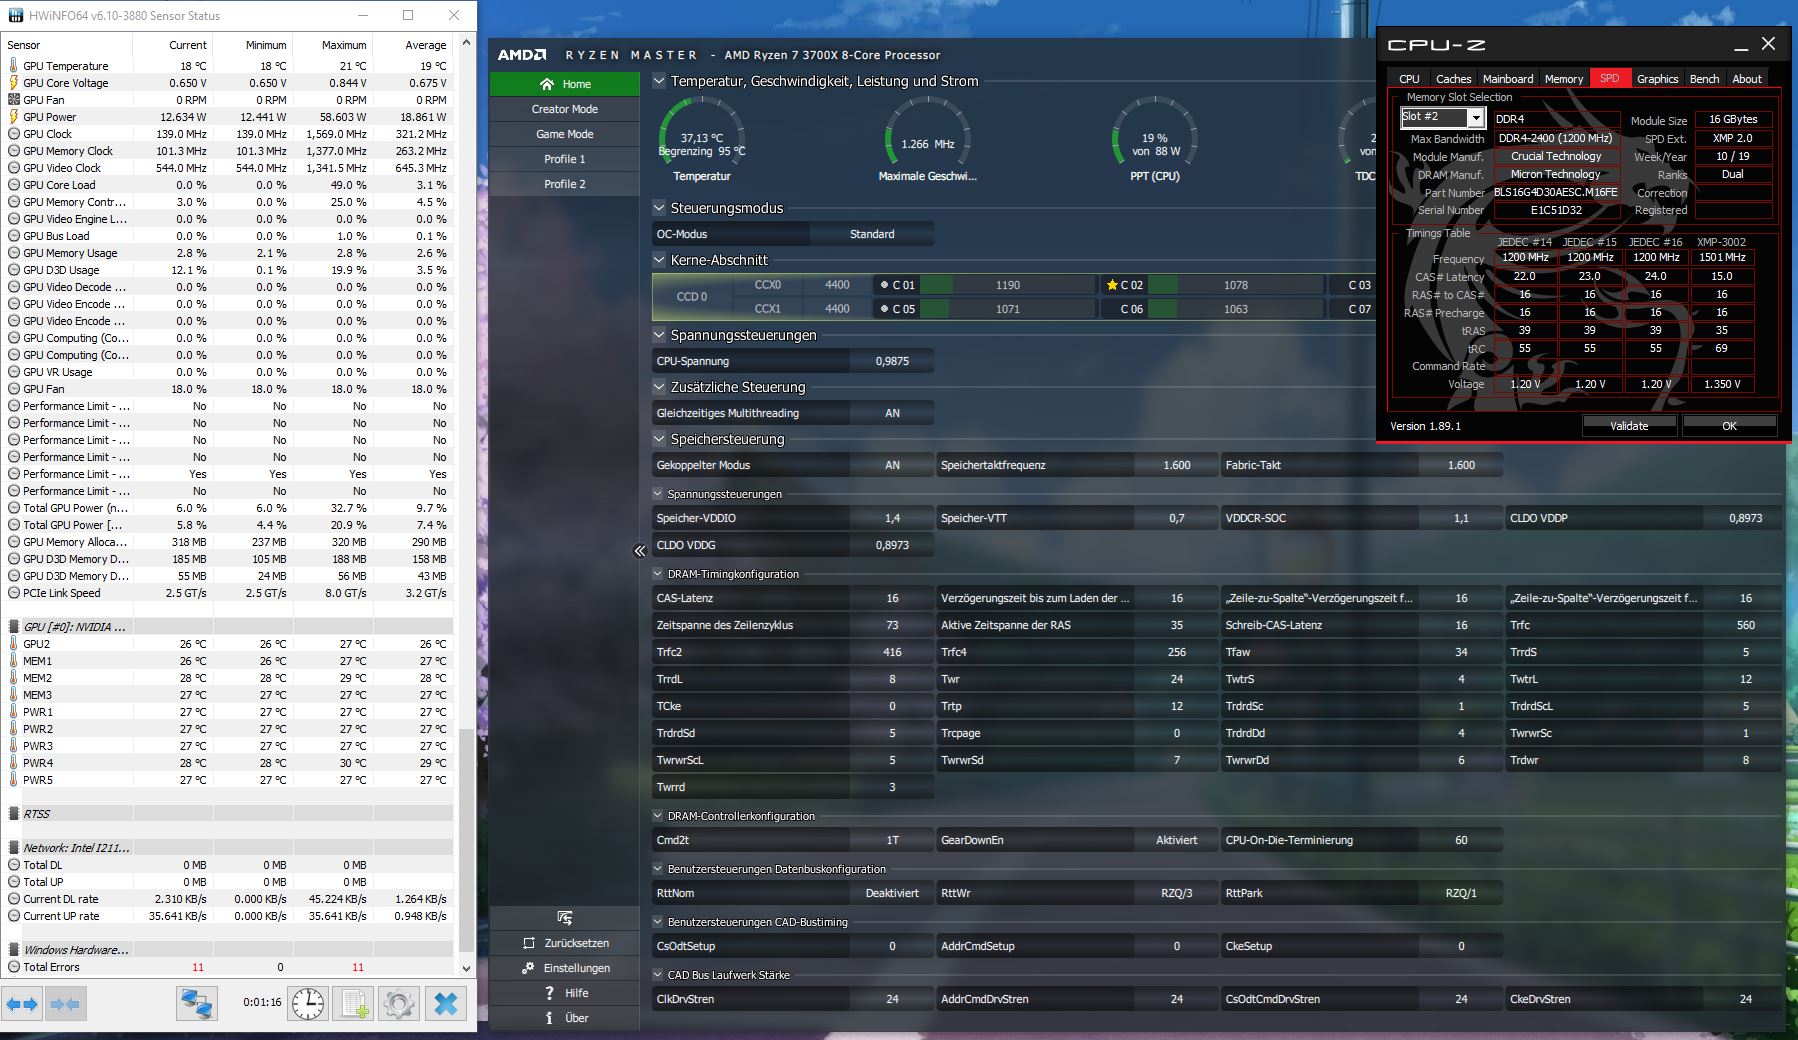The height and width of the screenshot is (1040, 1798).
Task: Click the HWiNFO64 title bar app icon
Action: pos(15,16)
